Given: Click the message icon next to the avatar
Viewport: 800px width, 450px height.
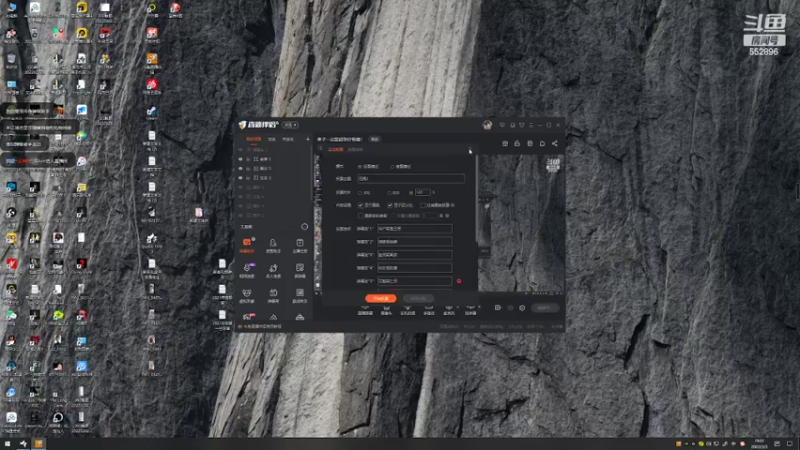Looking at the screenshot, I should click(x=502, y=125).
